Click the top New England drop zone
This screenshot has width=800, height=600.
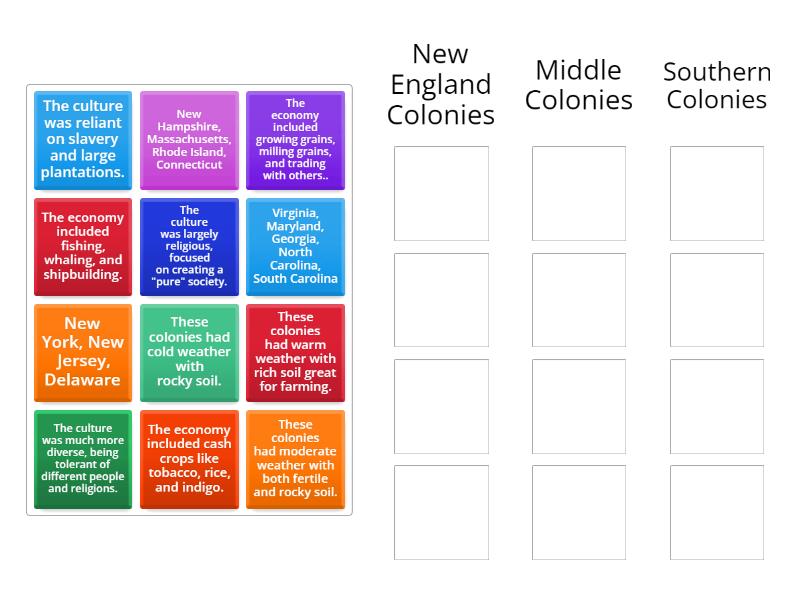click(441, 190)
